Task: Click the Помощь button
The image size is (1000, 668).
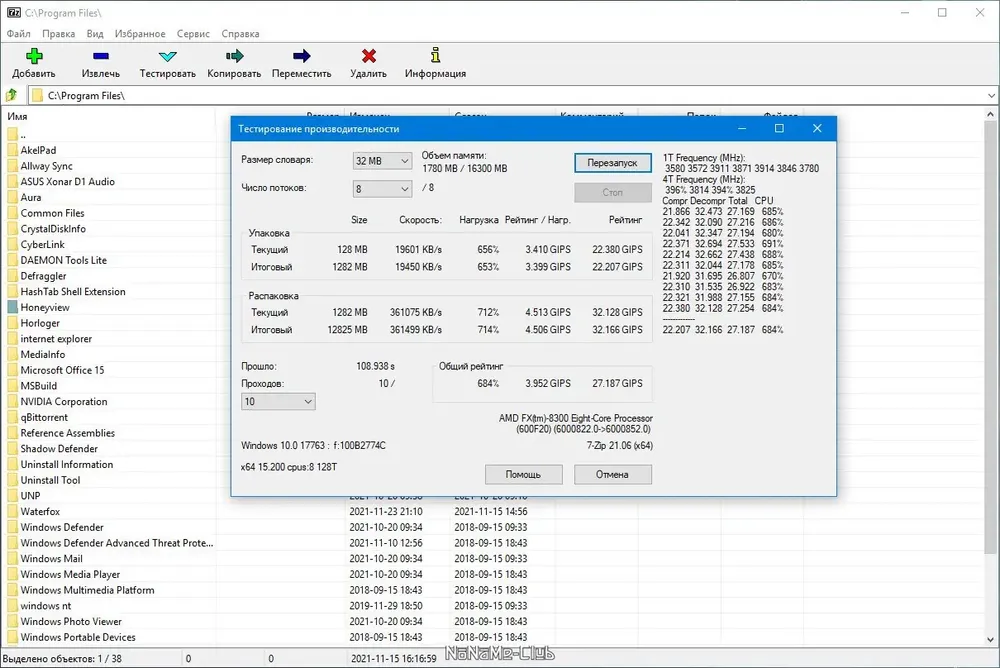Action: (x=523, y=475)
